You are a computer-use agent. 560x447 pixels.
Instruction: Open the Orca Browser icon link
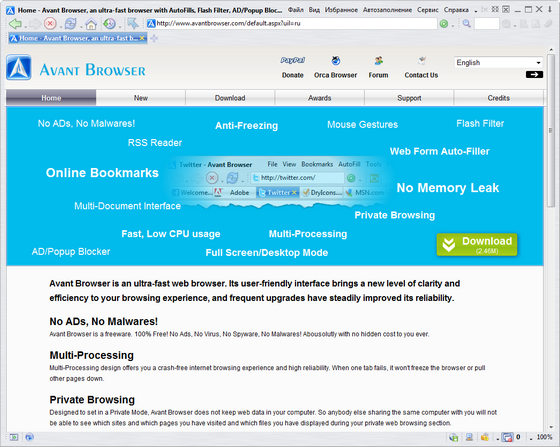click(336, 61)
